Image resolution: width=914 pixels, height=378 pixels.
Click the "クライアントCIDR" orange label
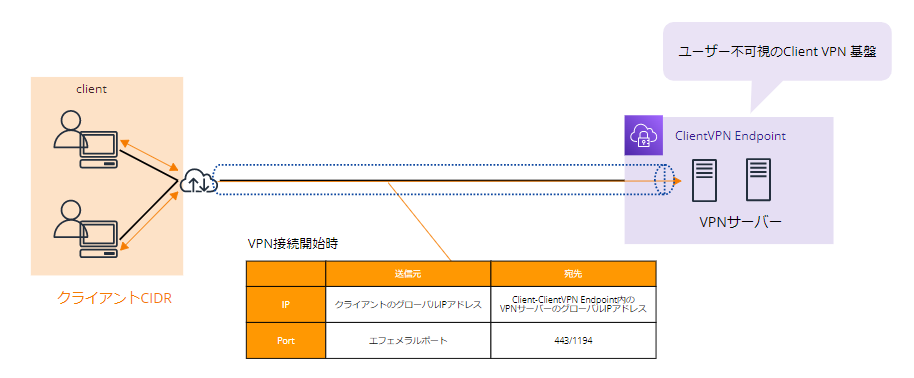click(114, 298)
